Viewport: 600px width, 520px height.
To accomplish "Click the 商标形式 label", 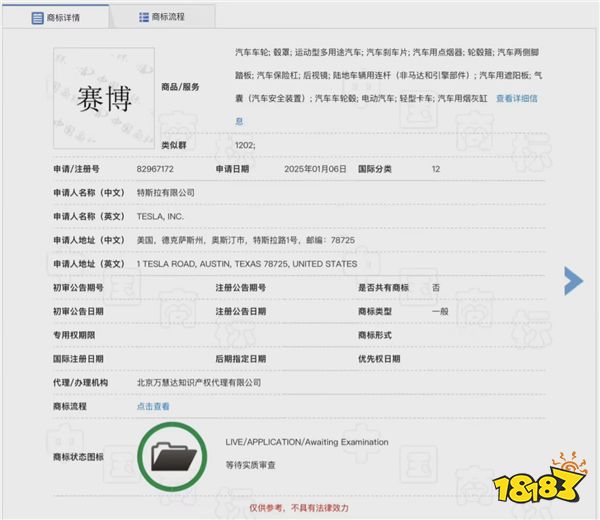I will coord(375,335).
